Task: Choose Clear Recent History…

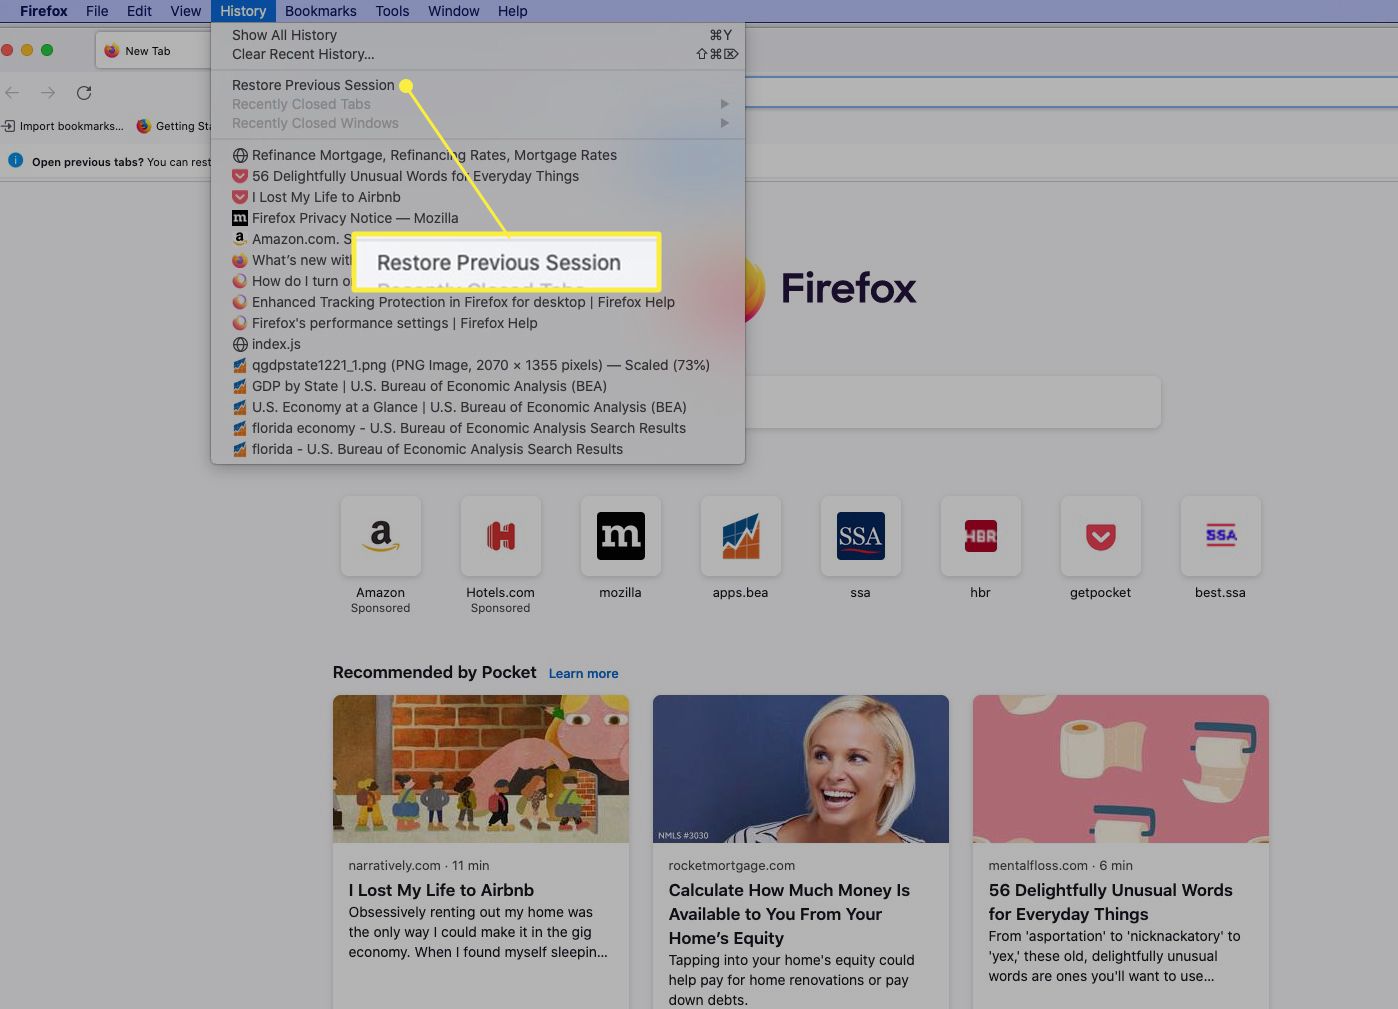Action: pos(478,54)
